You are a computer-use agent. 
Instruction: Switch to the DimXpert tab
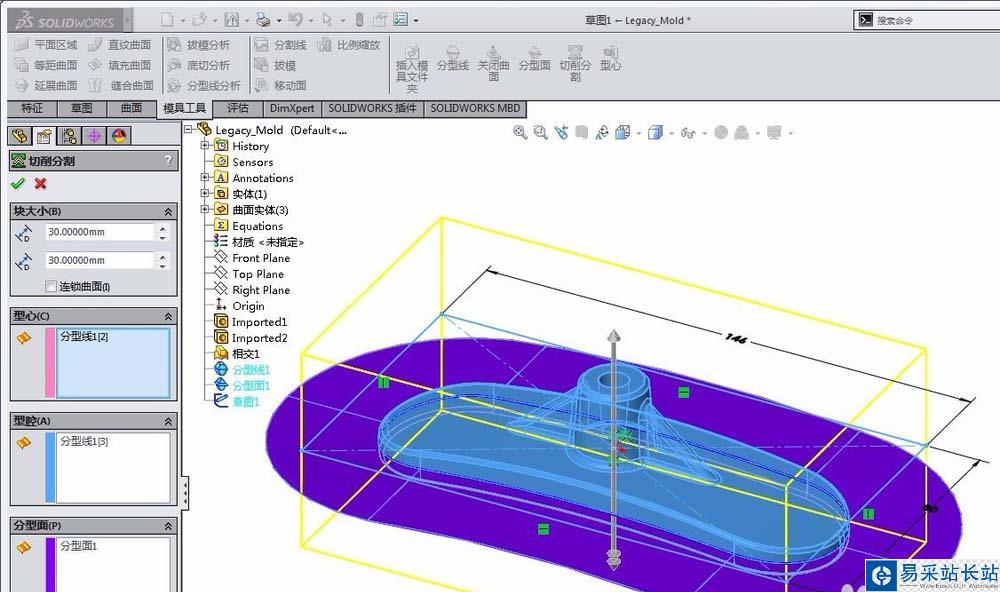click(x=292, y=108)
